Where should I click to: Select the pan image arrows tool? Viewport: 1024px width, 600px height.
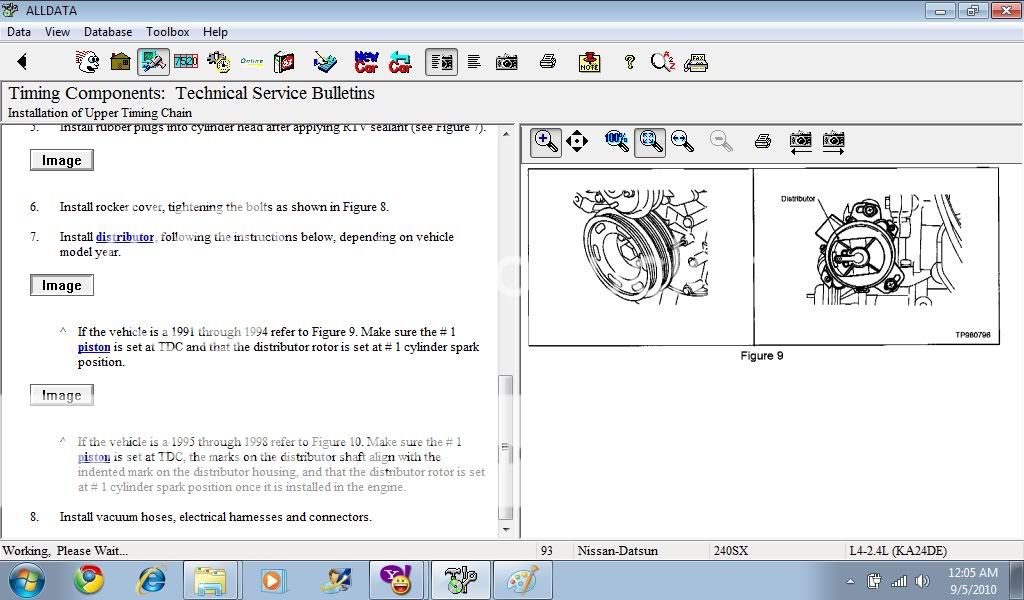pos(577,141)
